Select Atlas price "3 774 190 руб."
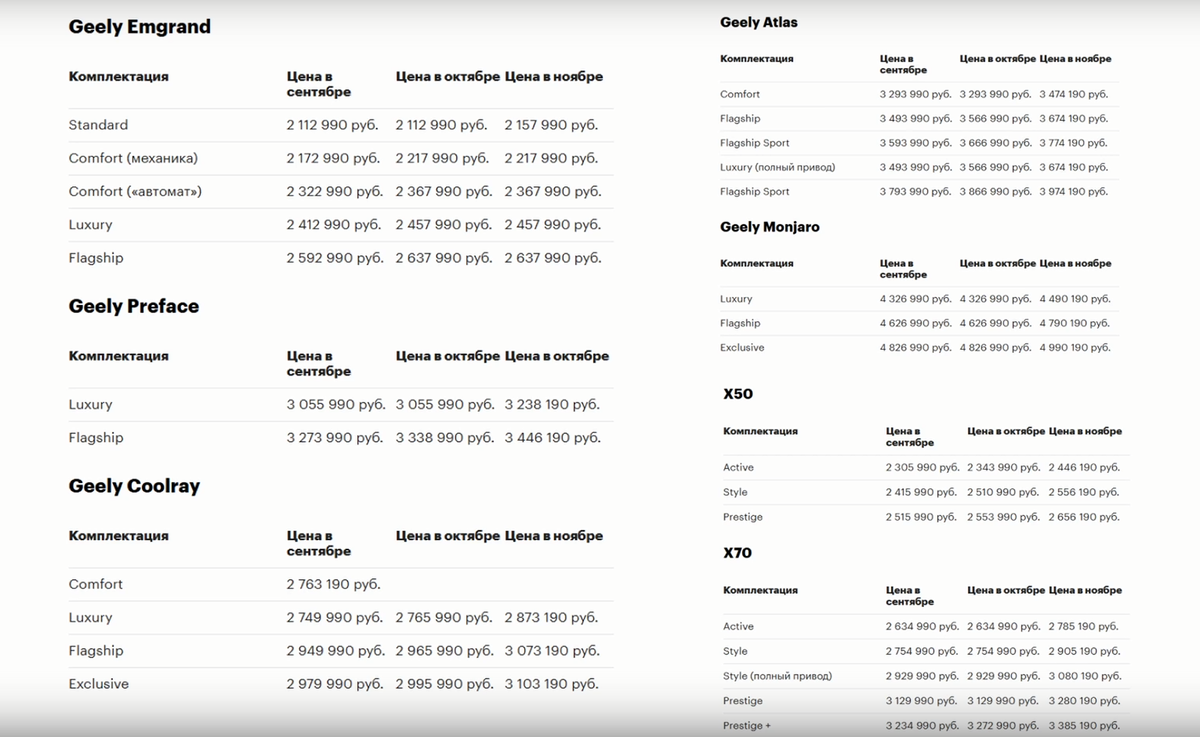Image resolution: width=1200 pixels, height=737 pixels. (x=1073, y=143)
